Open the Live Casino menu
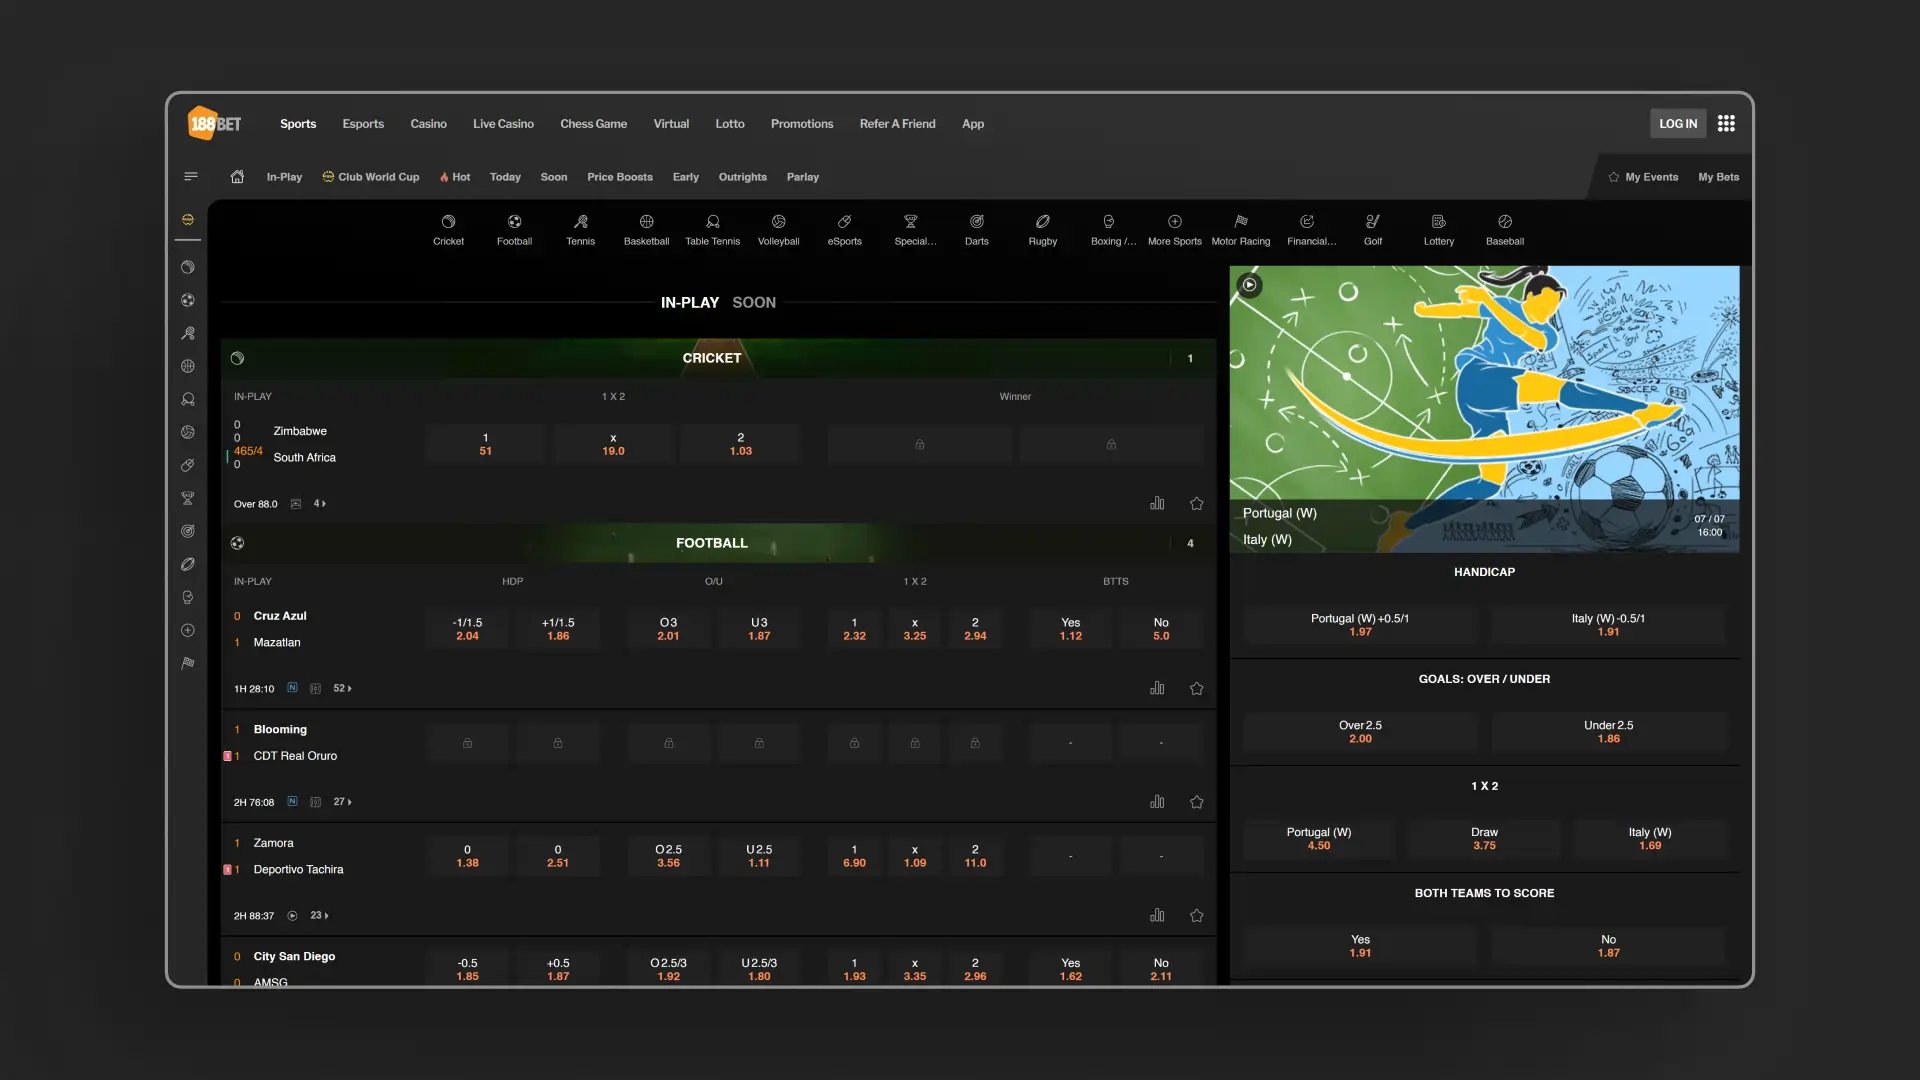The height and width of the screenshot is (1080, 1920). pyautogui.click(x=503, y=124)
